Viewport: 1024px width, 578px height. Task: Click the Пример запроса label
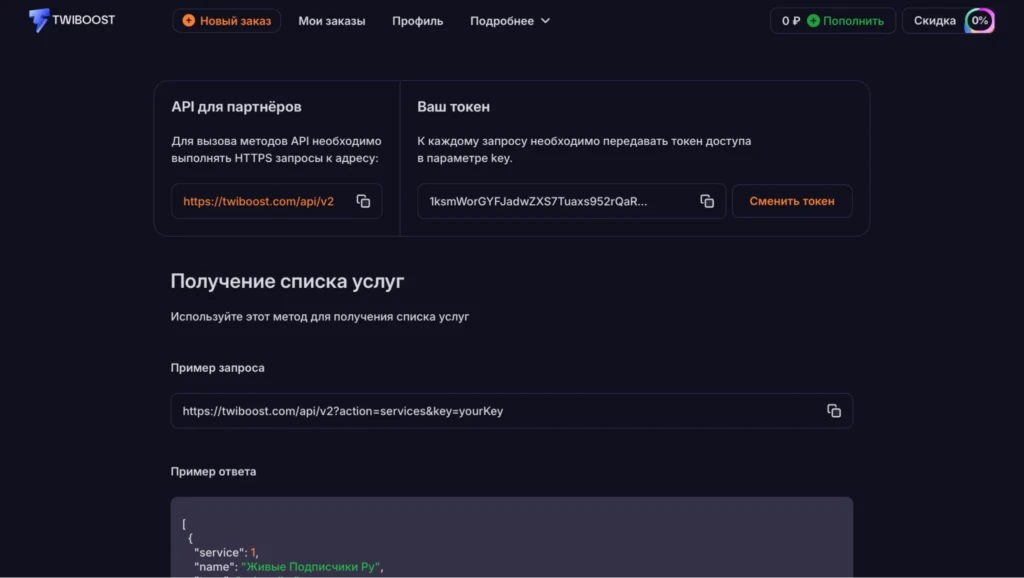(217, 368)
